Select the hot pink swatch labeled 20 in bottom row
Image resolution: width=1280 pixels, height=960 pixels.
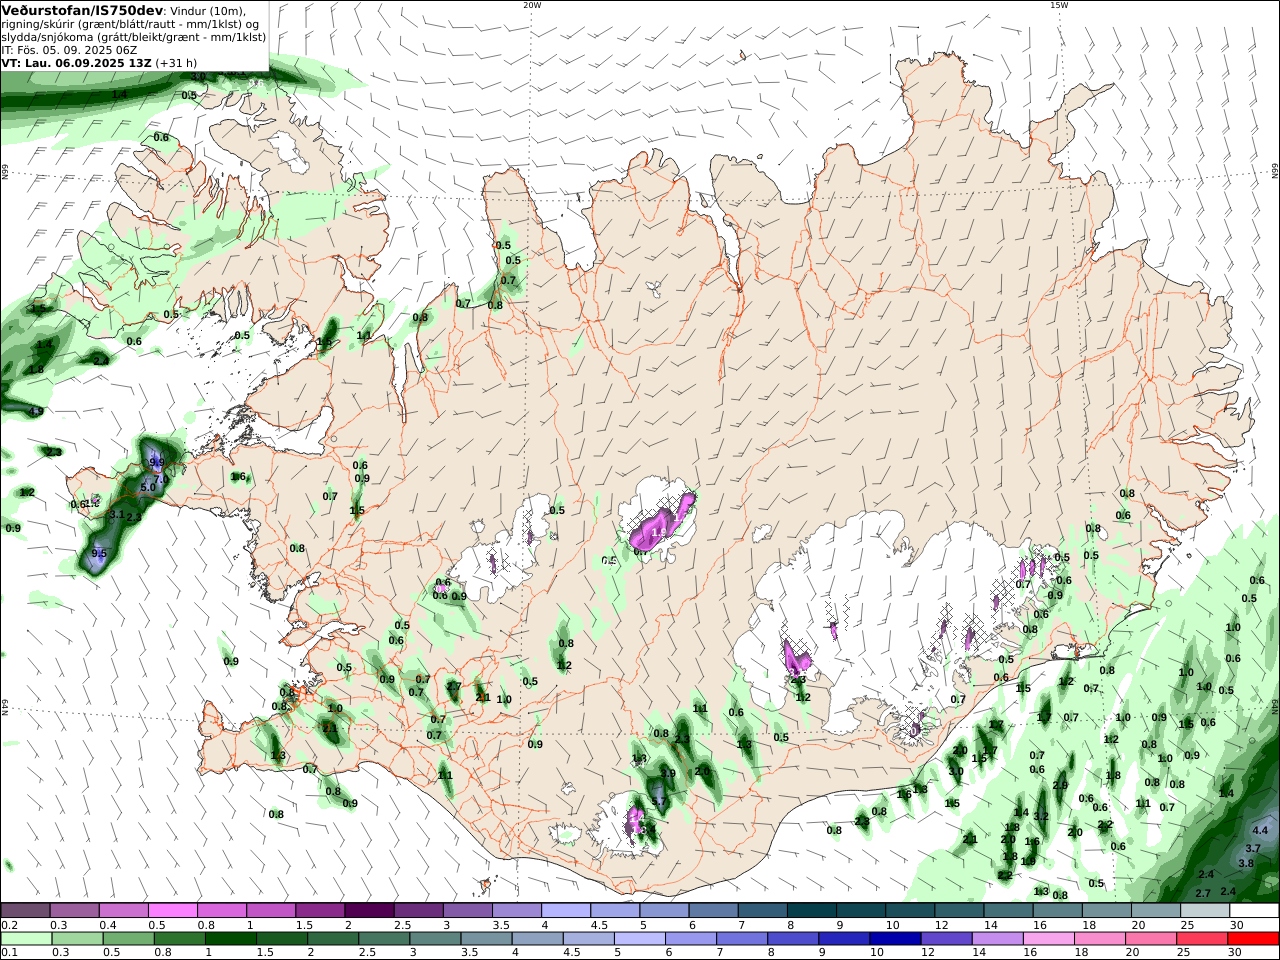pyautogui.click(x=1152, y=939)
